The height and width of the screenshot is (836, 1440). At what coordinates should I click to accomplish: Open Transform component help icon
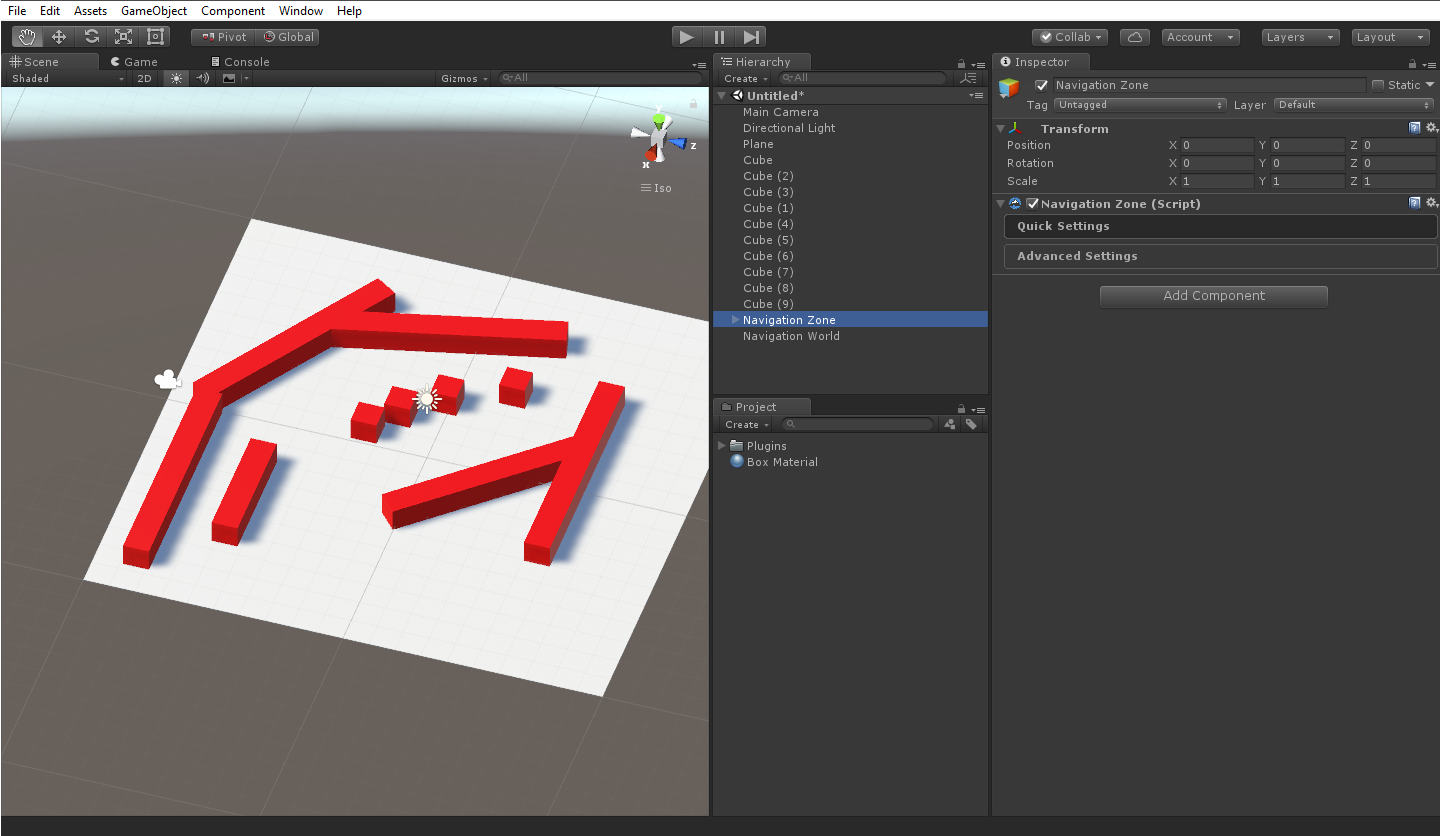(x=1415, y=128)
